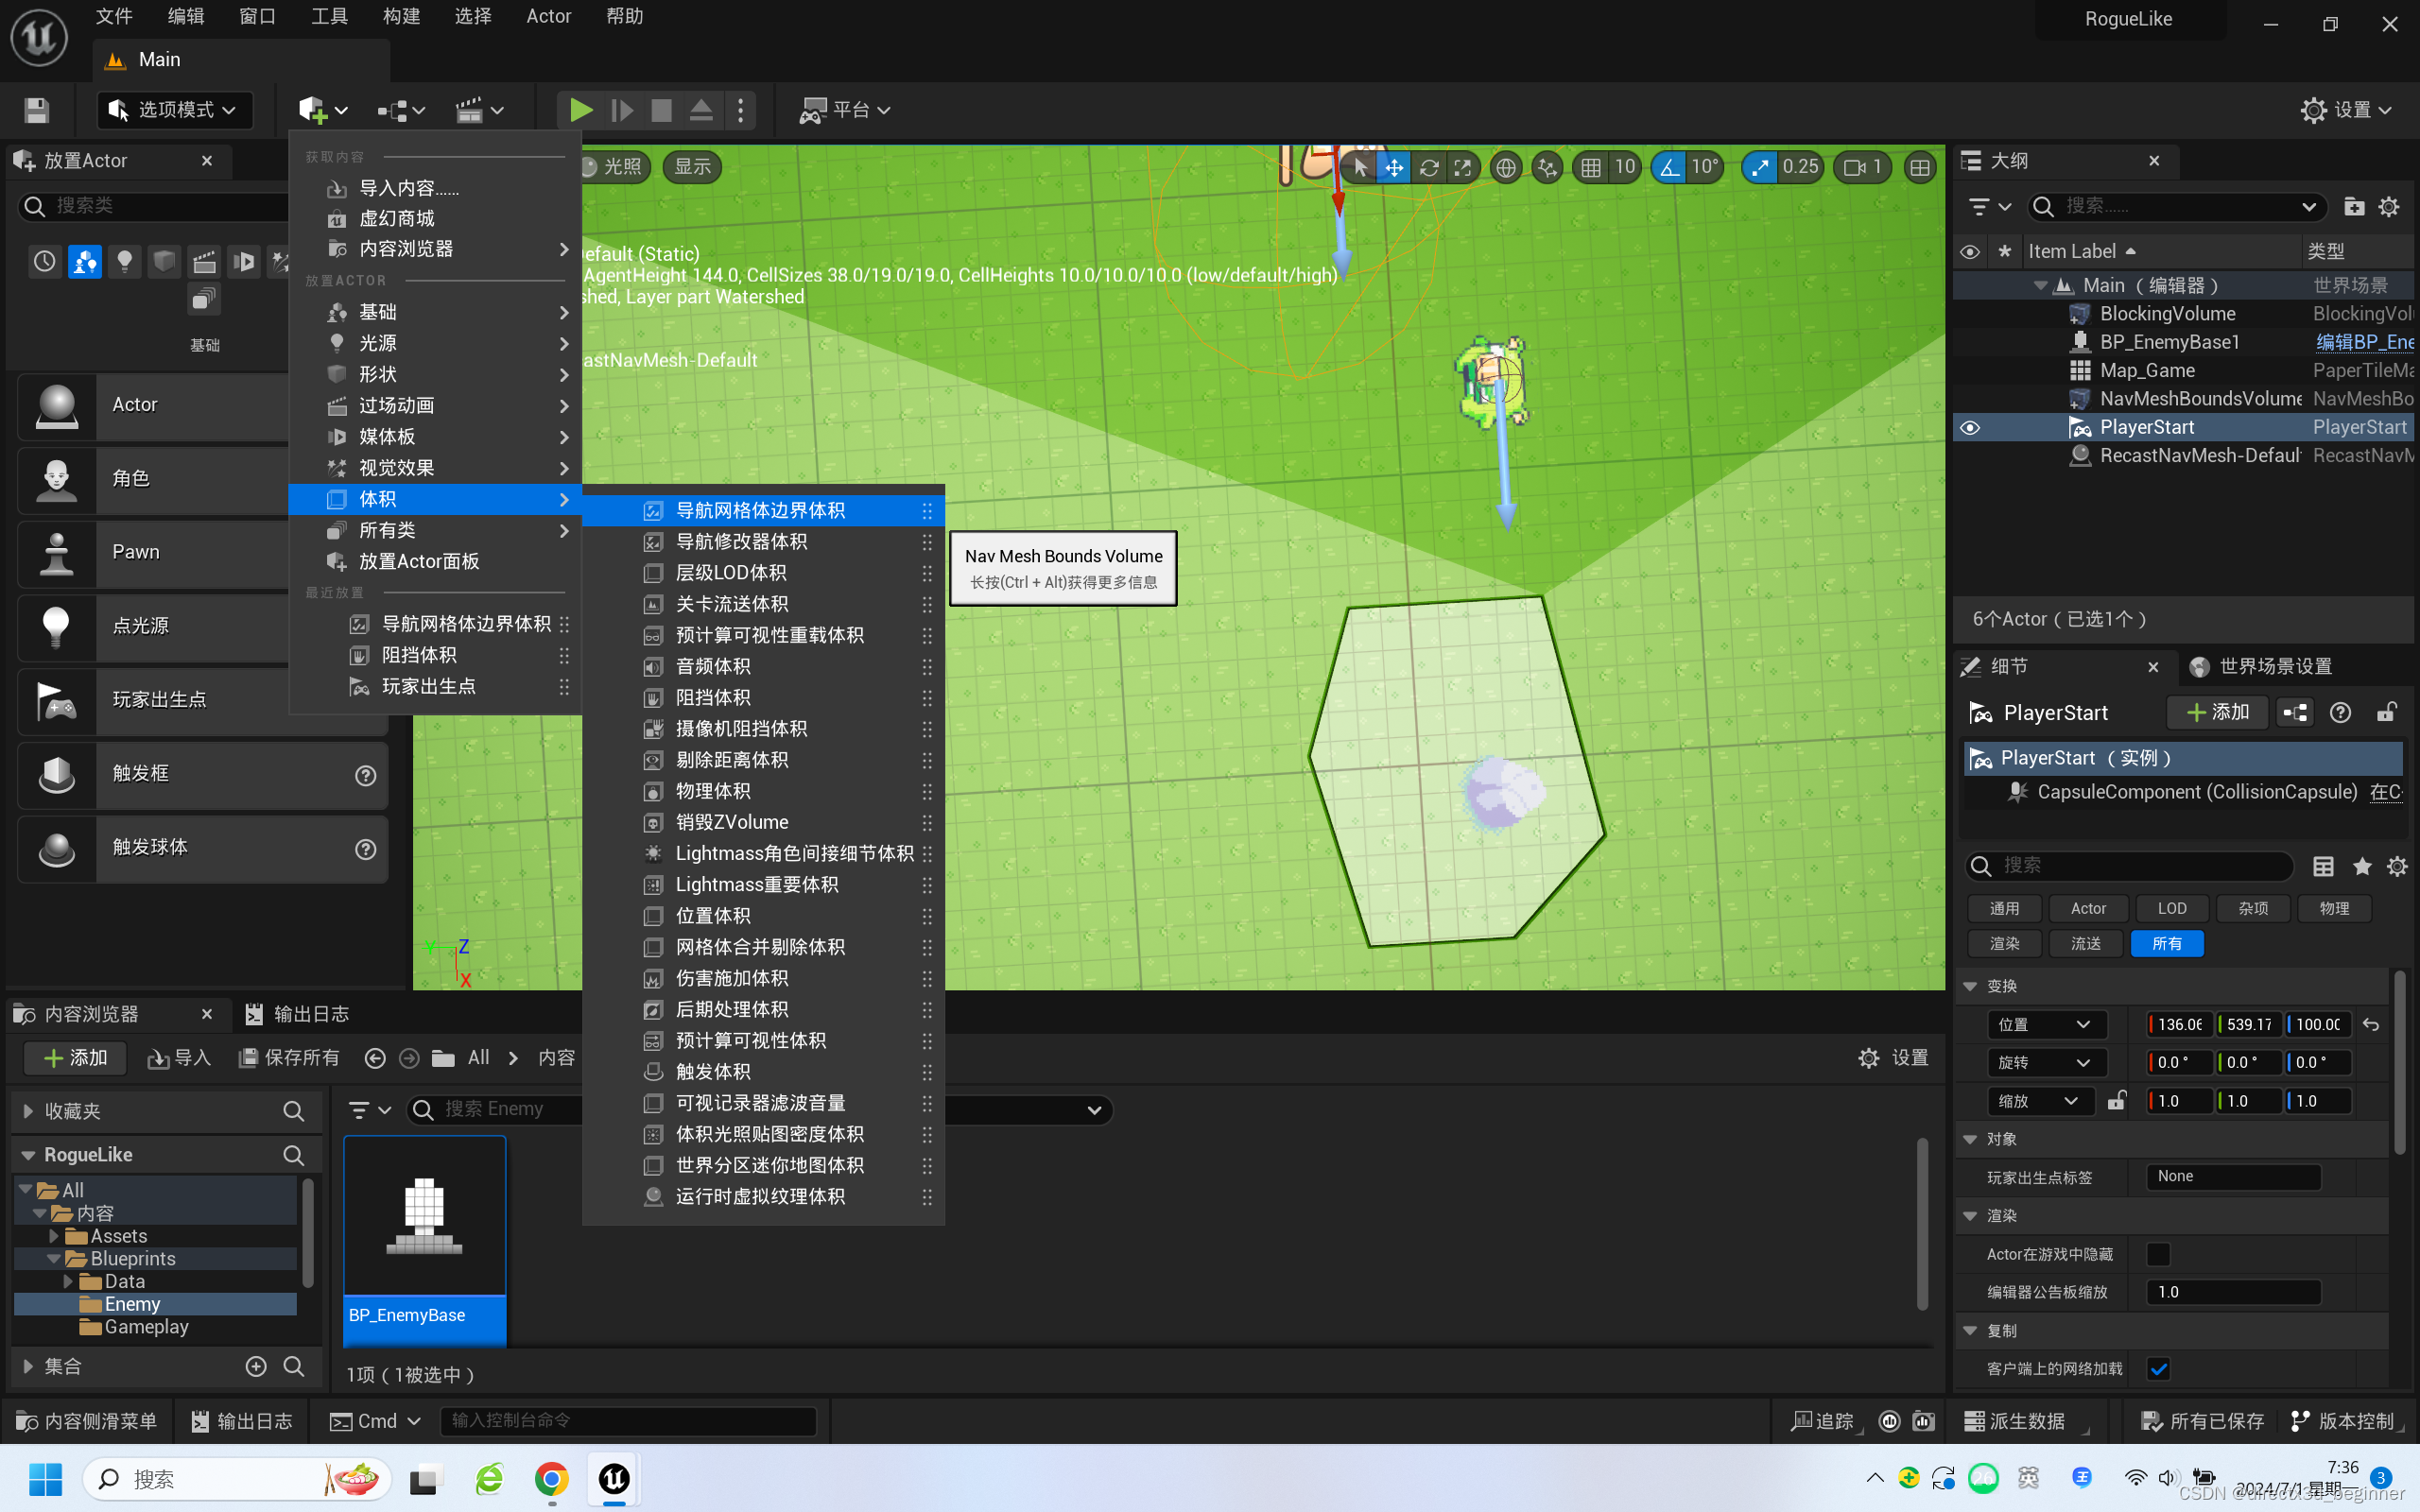Select BP_EnemyBase1 in the outliner

[x=2169, y=342]
